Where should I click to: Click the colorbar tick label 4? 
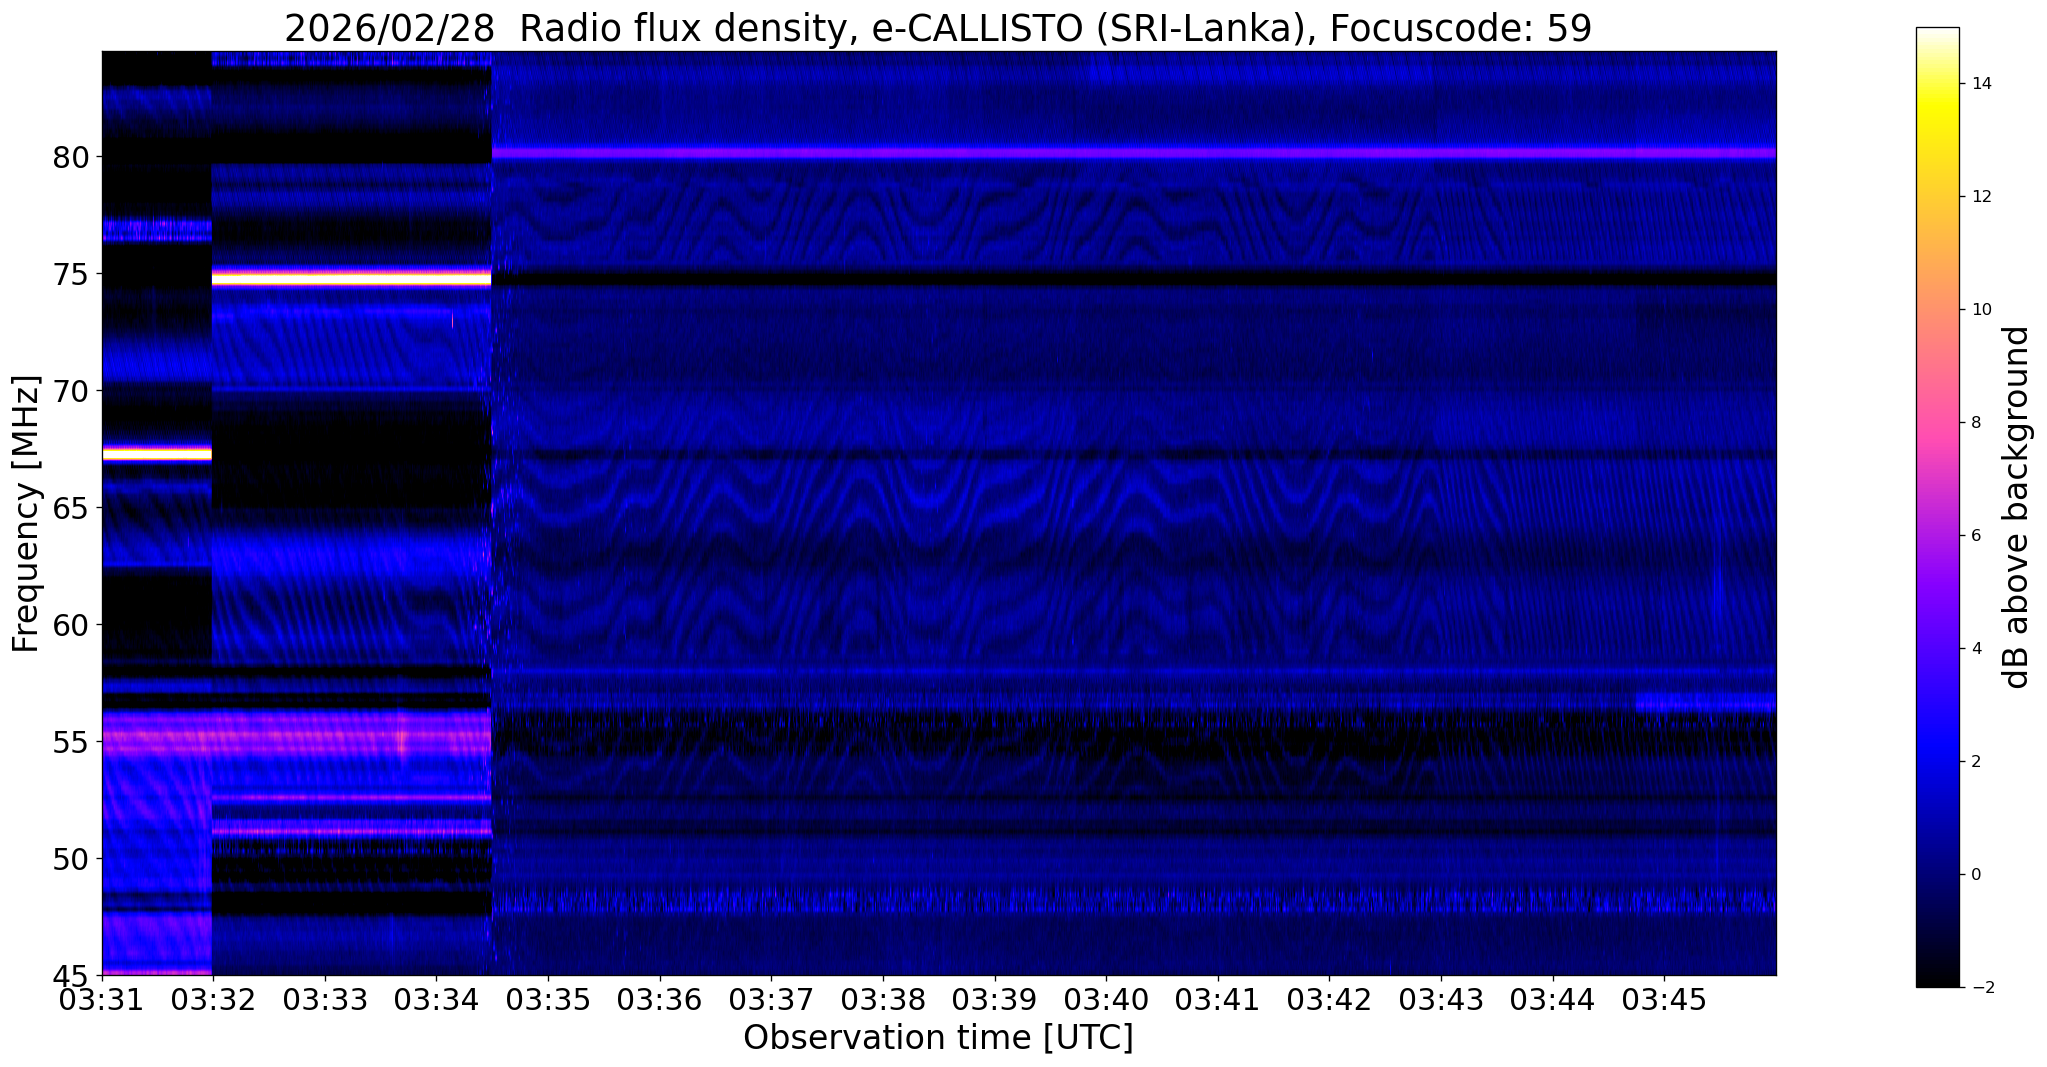[1975, 649]
